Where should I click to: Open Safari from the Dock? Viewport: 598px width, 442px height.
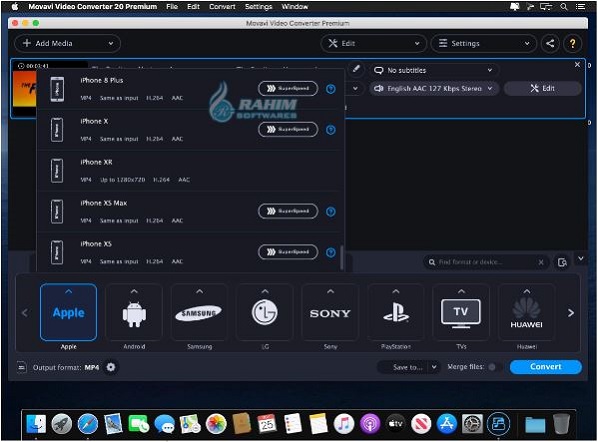(88, 424)
